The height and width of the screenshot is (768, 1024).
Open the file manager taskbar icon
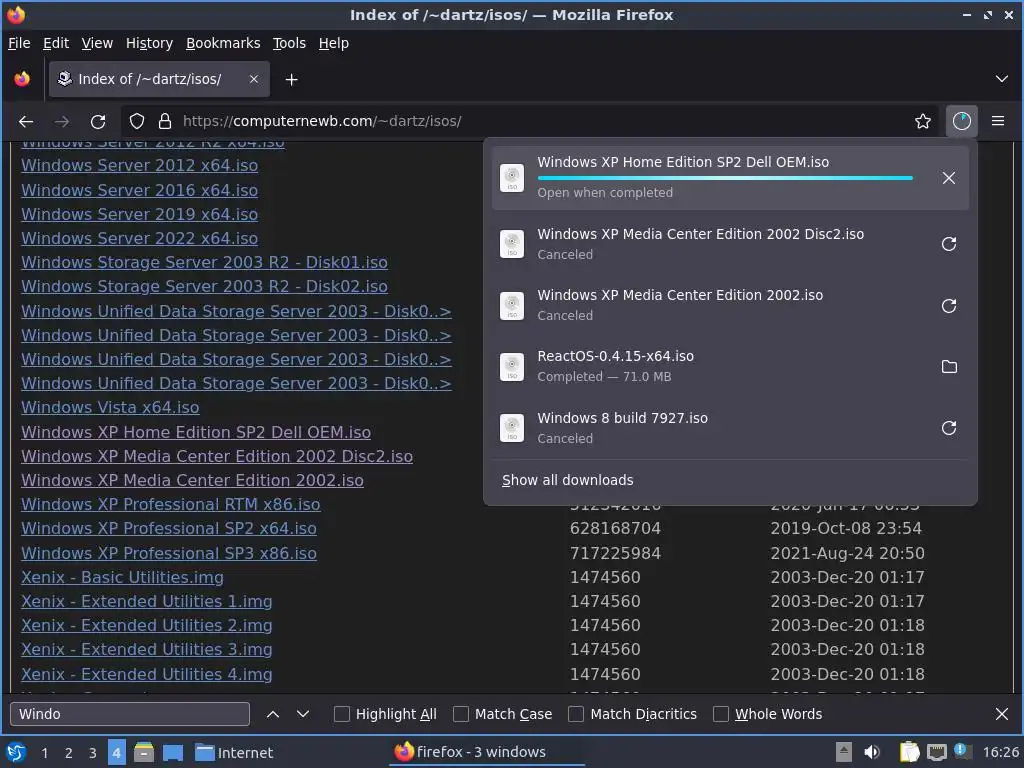point(144,752)
